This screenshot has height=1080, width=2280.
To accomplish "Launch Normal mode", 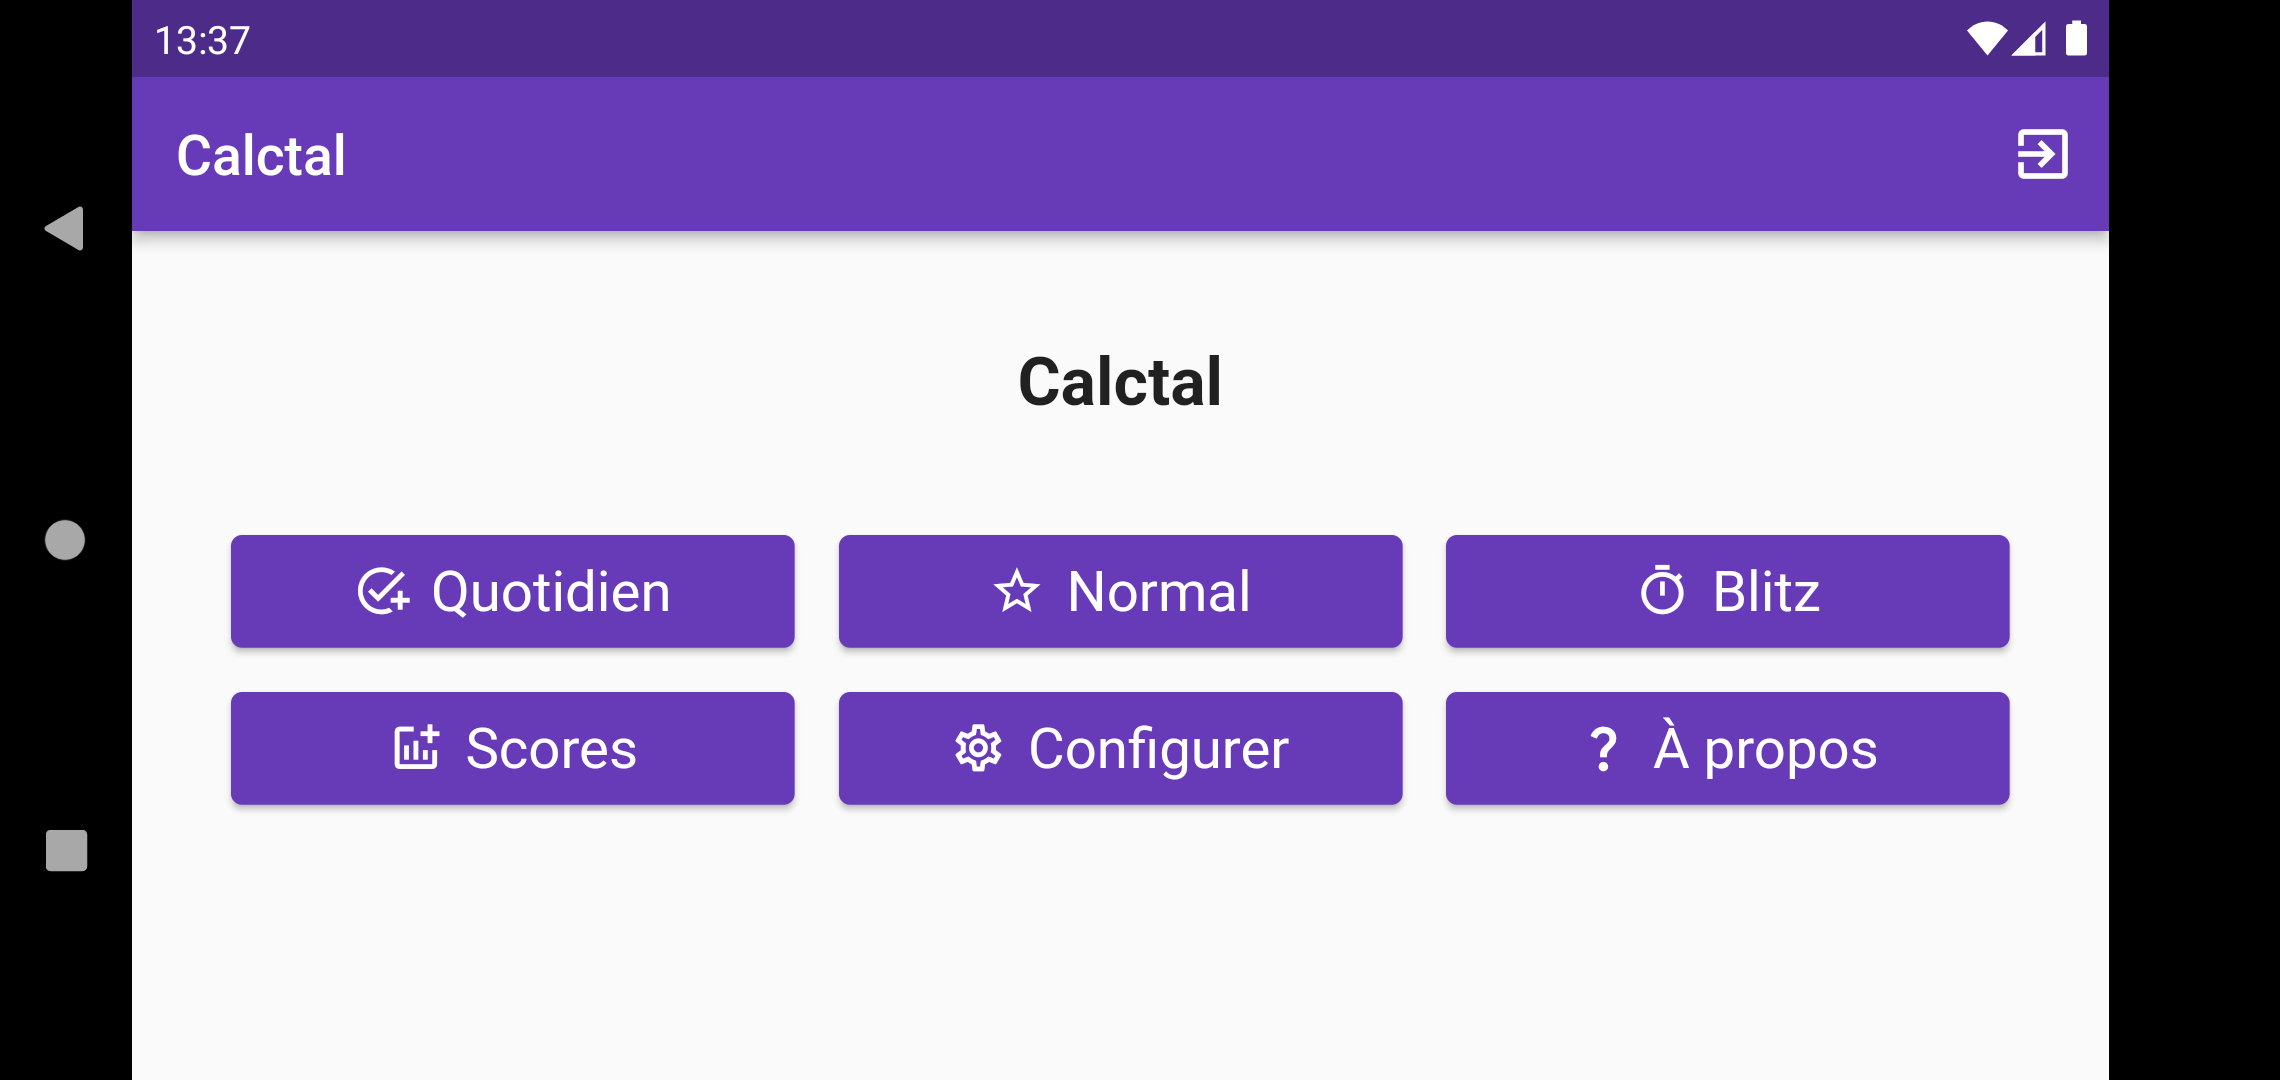I will (1120, 590).
